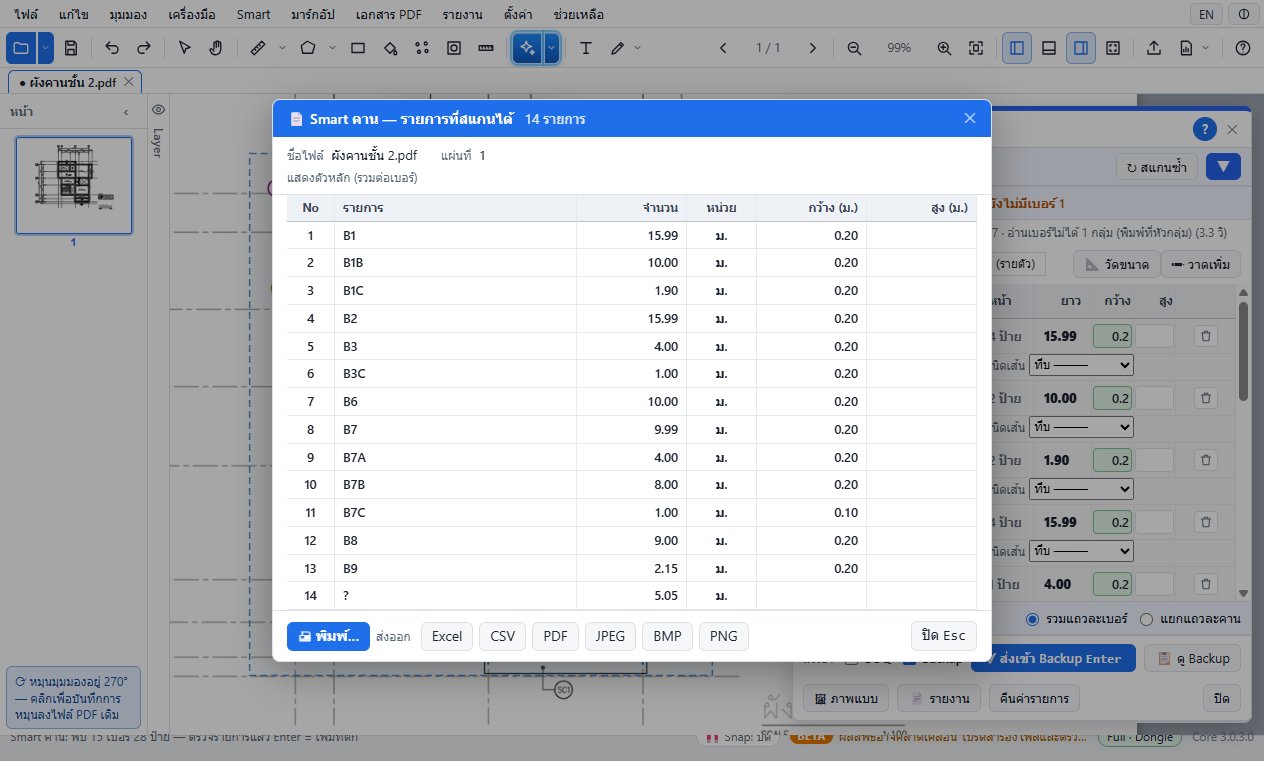
Task: Select the ruler measure tool
Action: tap(257, 48)
